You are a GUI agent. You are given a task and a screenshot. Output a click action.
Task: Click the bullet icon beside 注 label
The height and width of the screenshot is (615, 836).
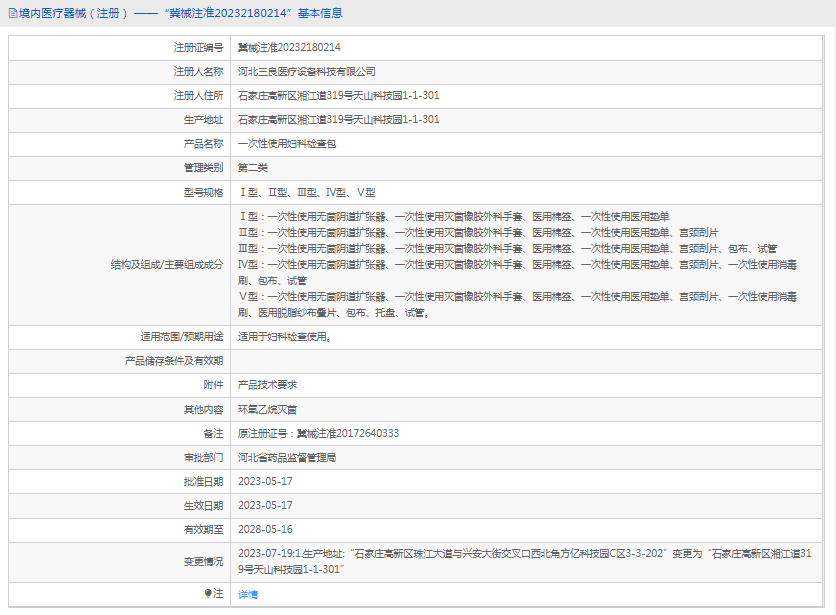click(208, 593)
